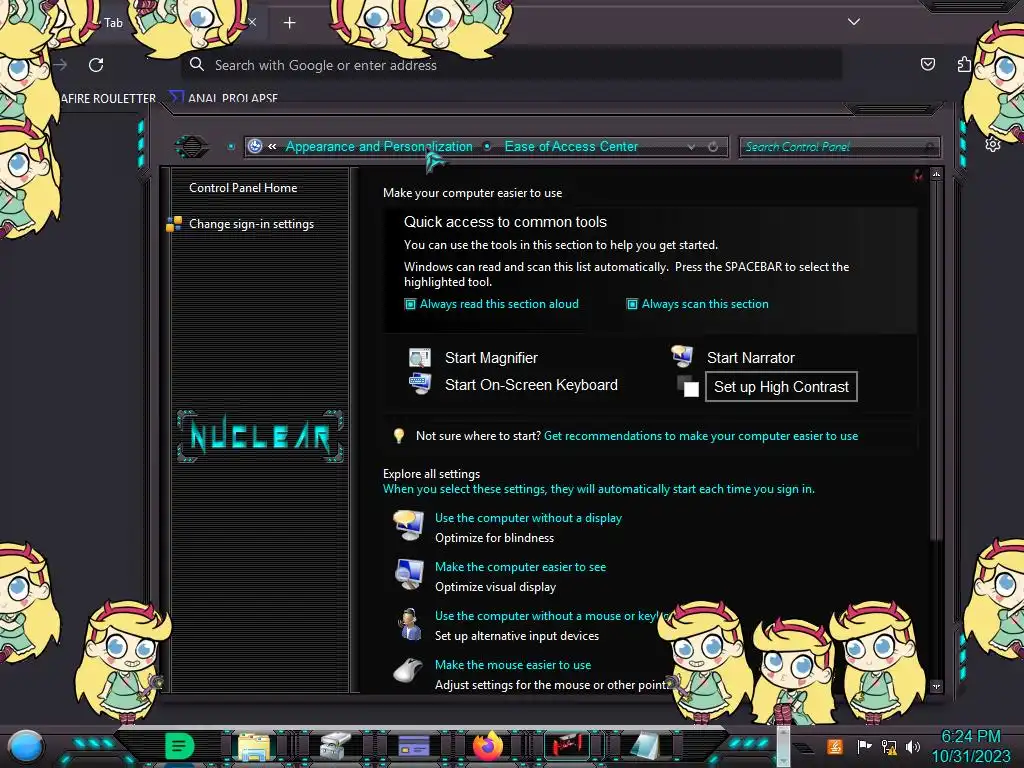Click the themed Back navigation button
The height and width of the screenshot is (768, 1024).
coord(191,146)
